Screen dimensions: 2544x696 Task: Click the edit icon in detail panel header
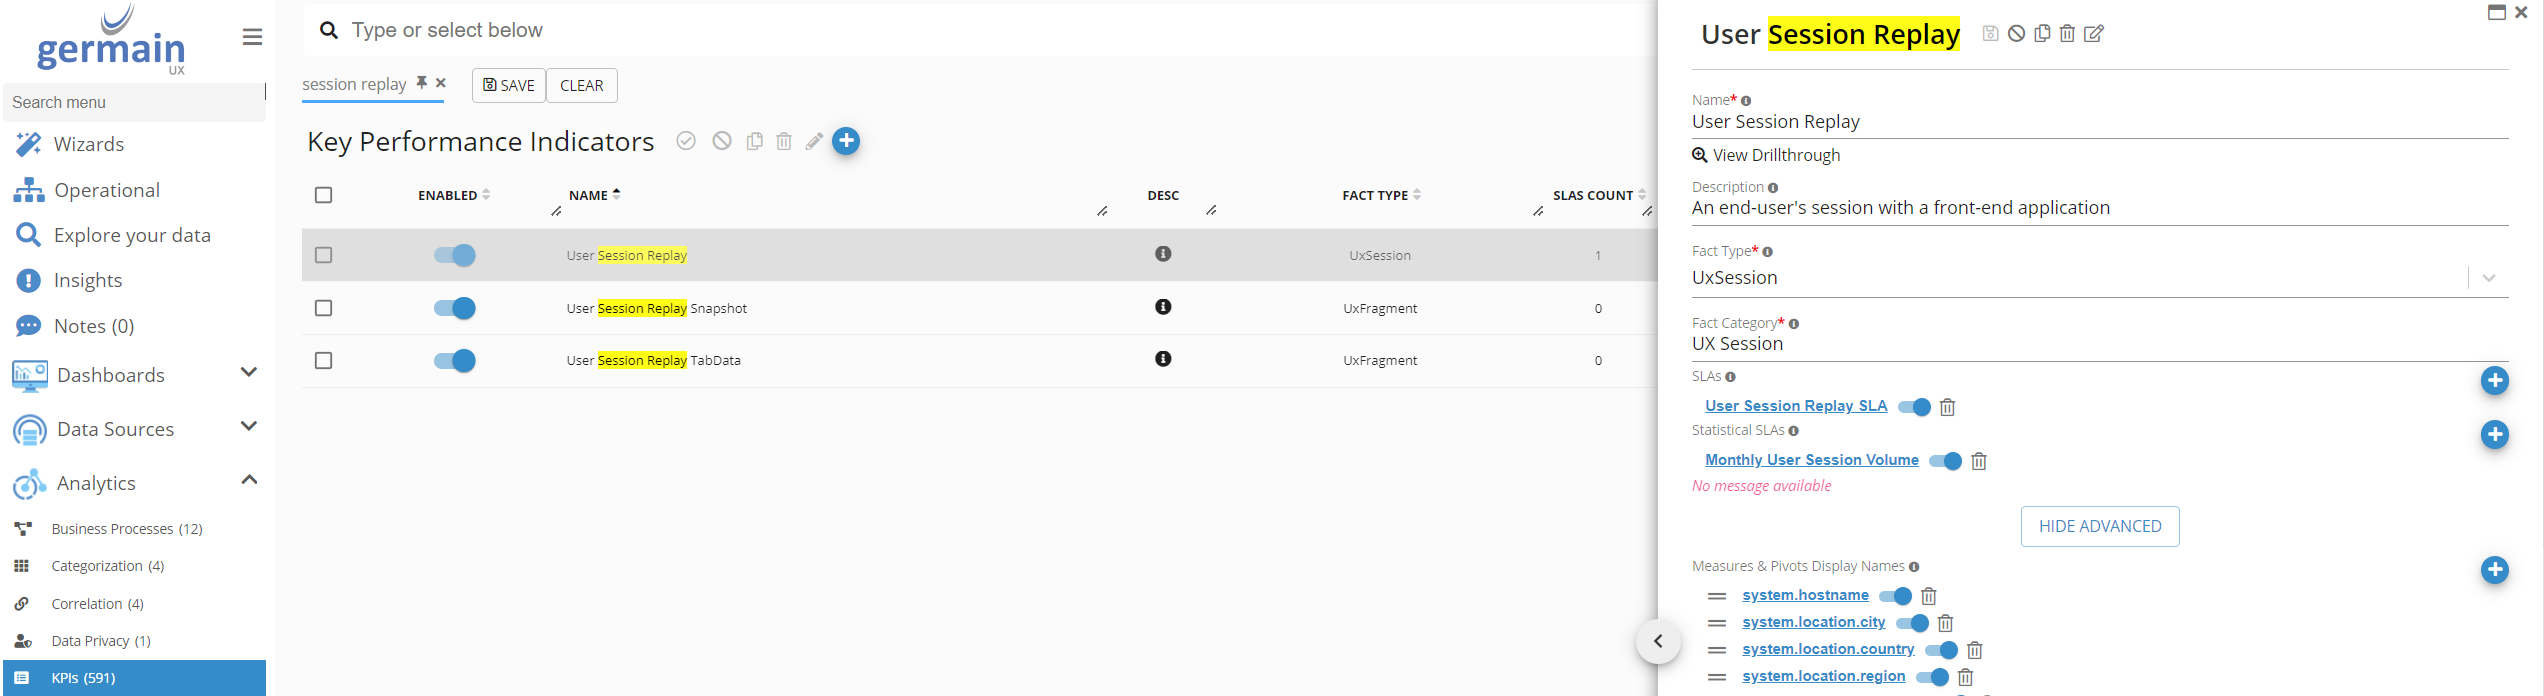[x=2093, y=34]
